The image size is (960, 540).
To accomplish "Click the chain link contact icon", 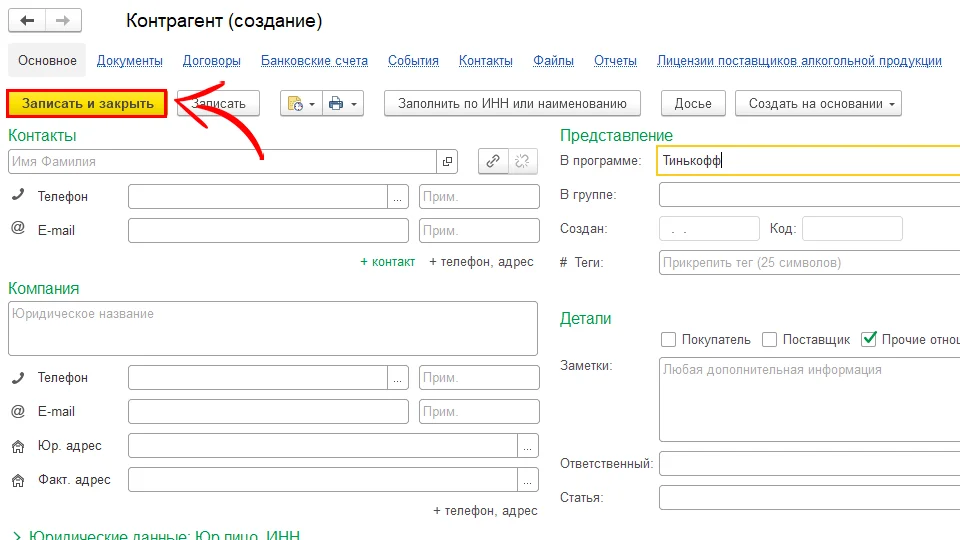I will [x=492, y=161].
